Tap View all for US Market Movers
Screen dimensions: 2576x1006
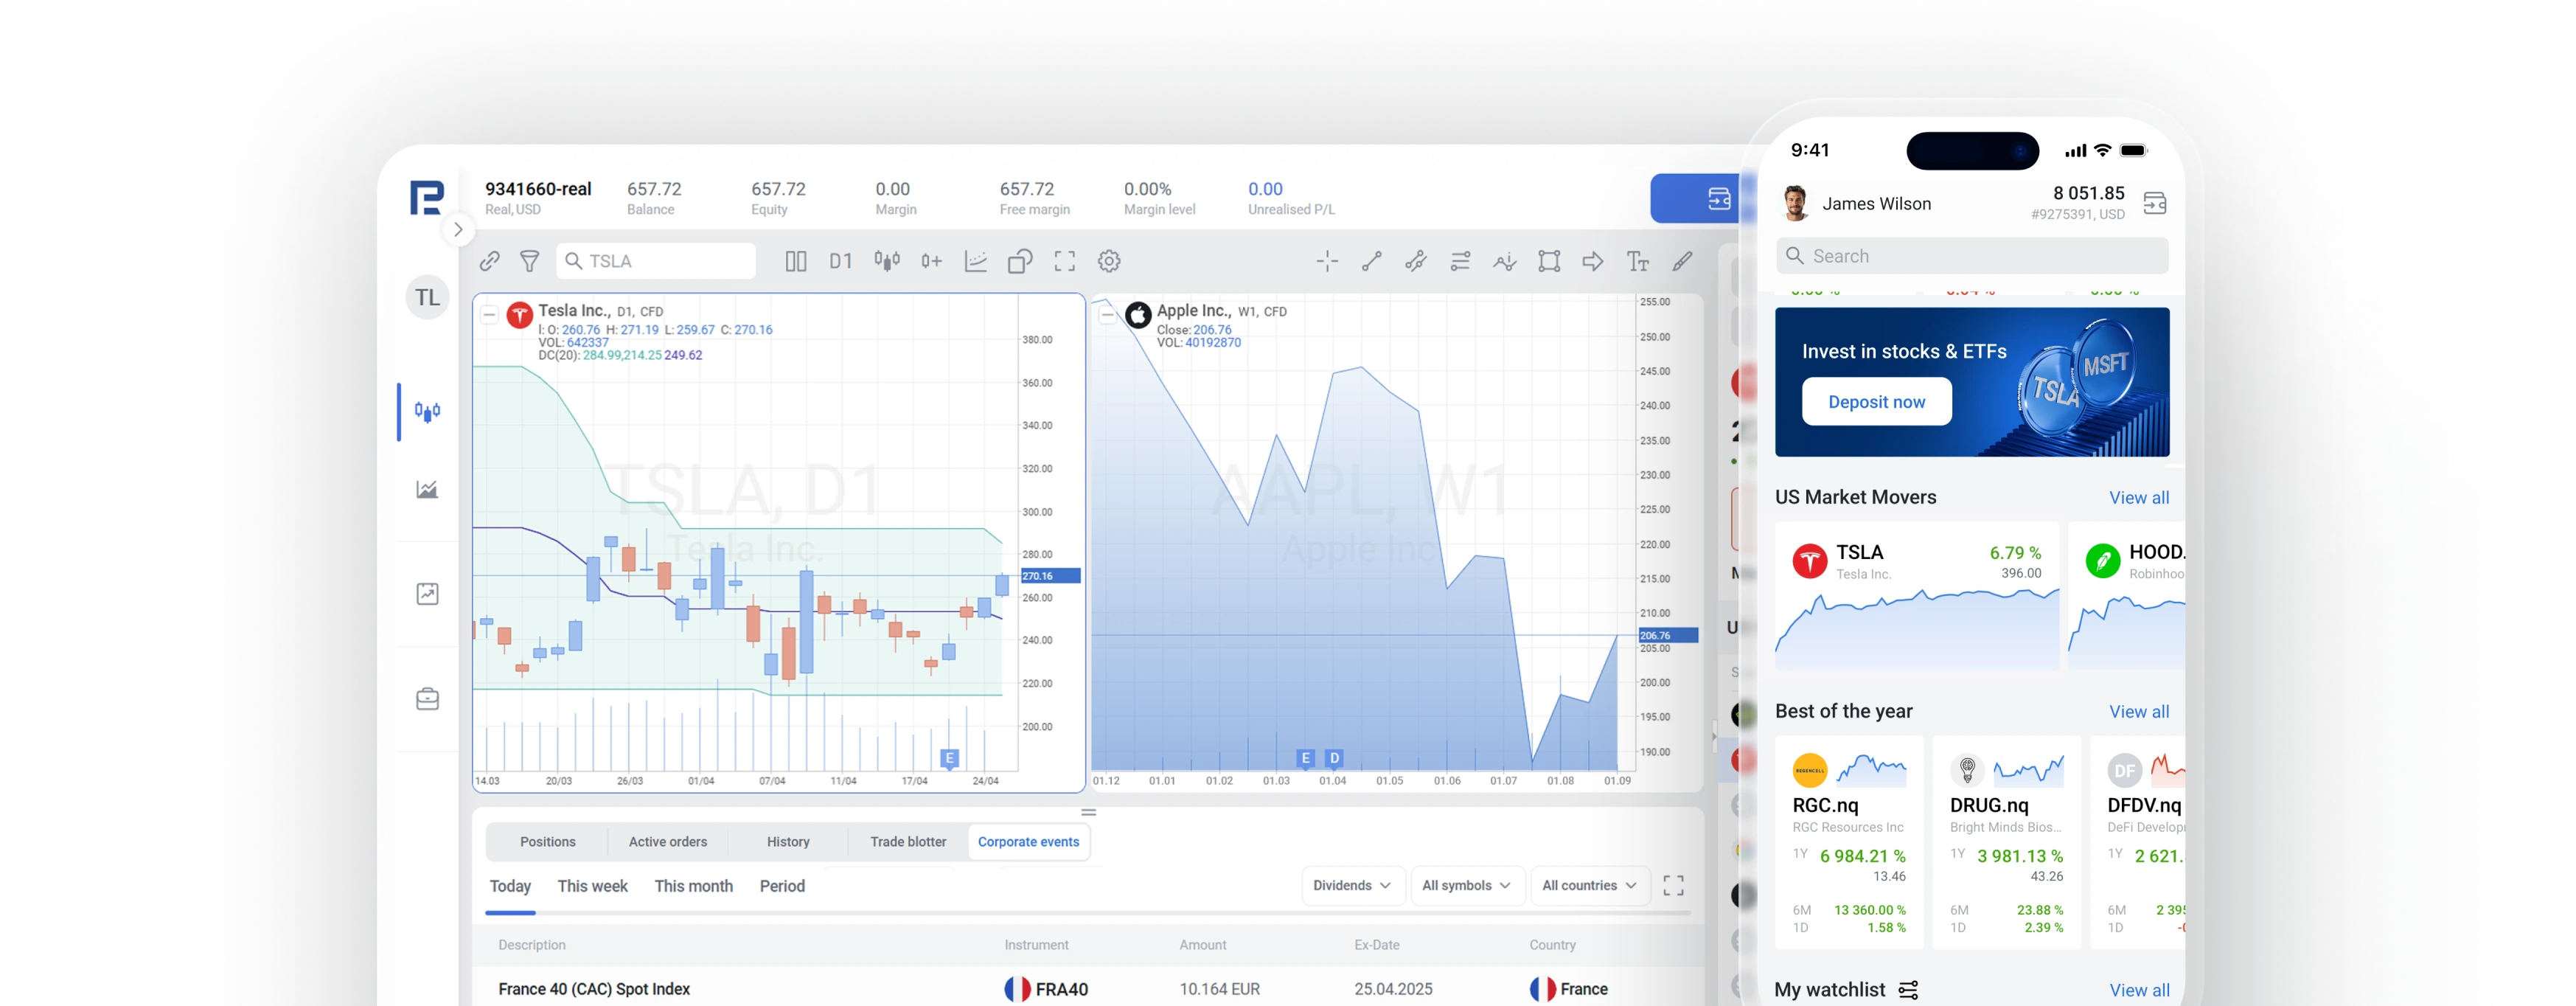click(x=2139, y=498)
